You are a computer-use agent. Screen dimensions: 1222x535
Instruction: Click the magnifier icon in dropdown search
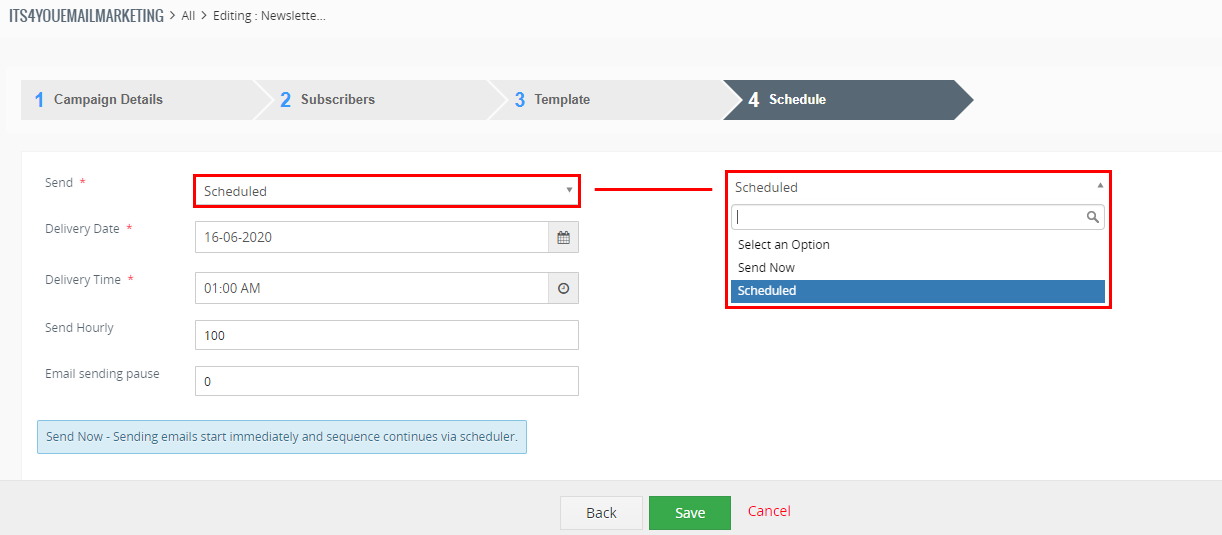(1093, 217)
